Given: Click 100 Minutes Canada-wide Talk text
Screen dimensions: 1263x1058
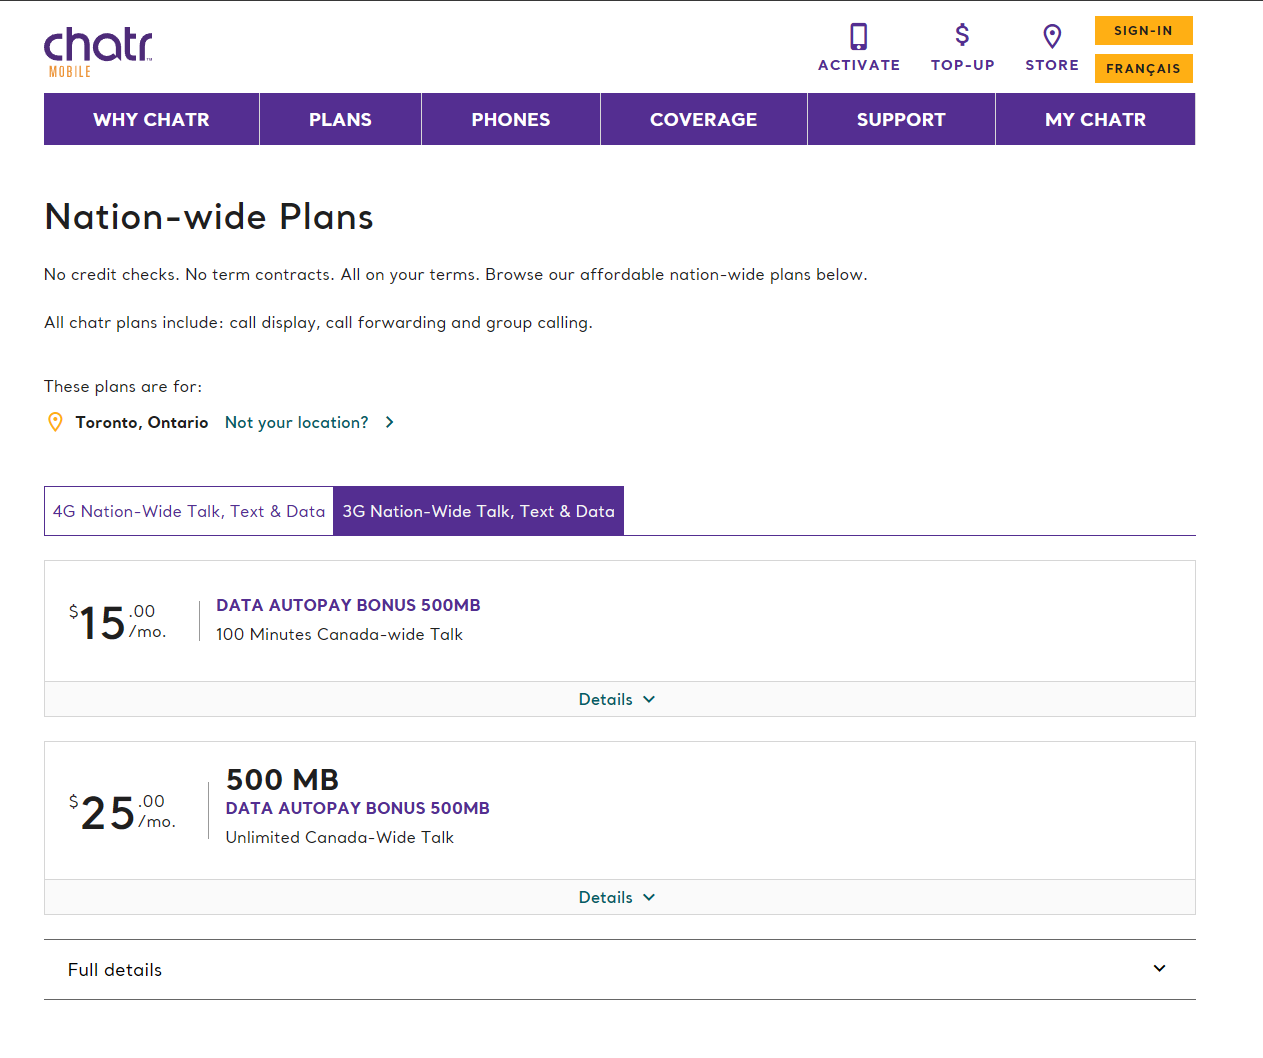Looking at the screenshot, I should coord(340,634).
